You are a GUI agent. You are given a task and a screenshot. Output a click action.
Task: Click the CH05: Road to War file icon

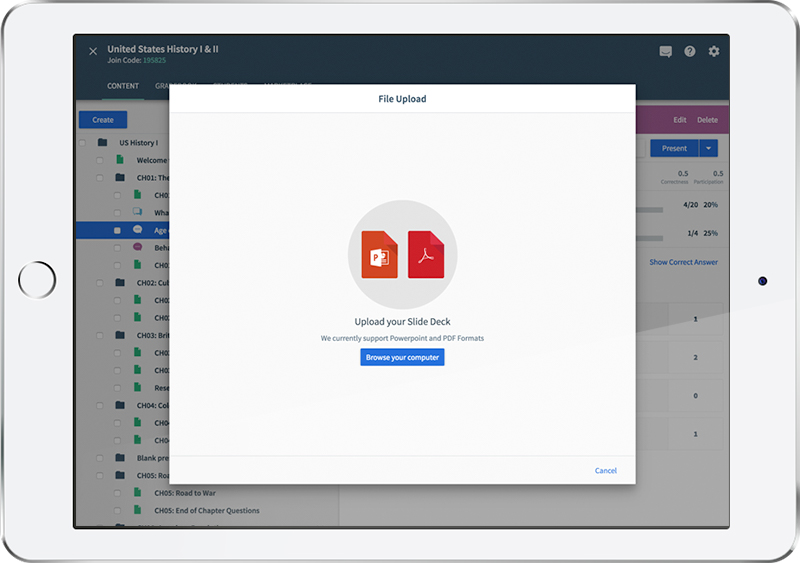(x=137, y=492)
